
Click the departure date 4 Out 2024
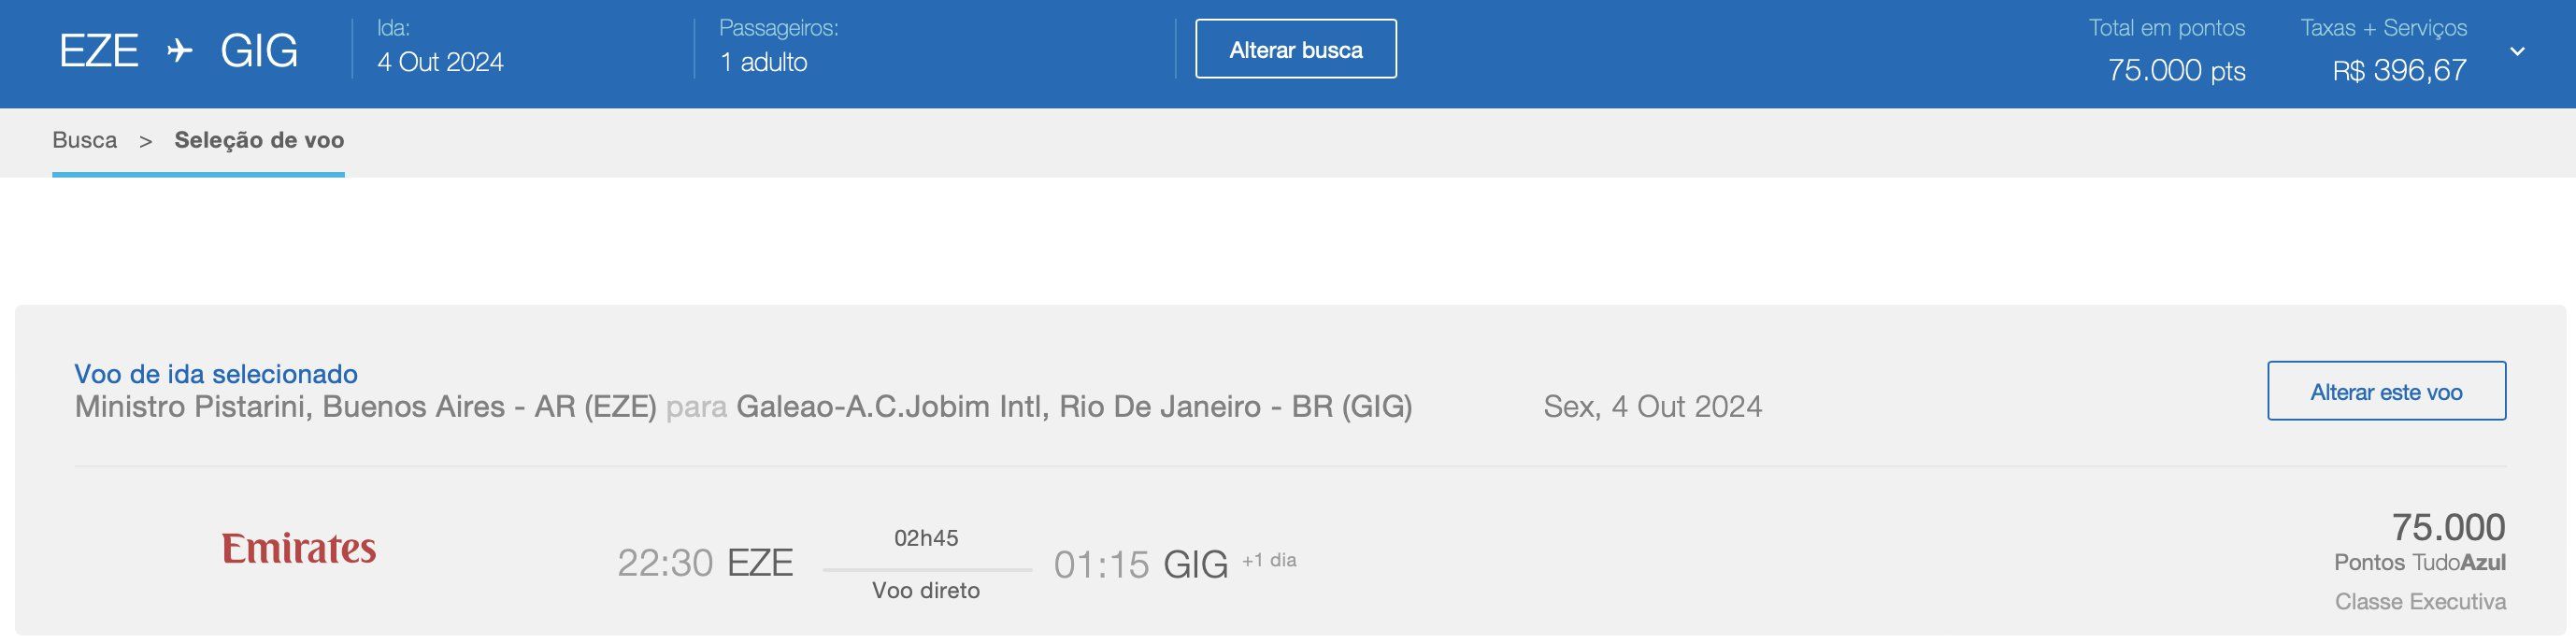440,62
